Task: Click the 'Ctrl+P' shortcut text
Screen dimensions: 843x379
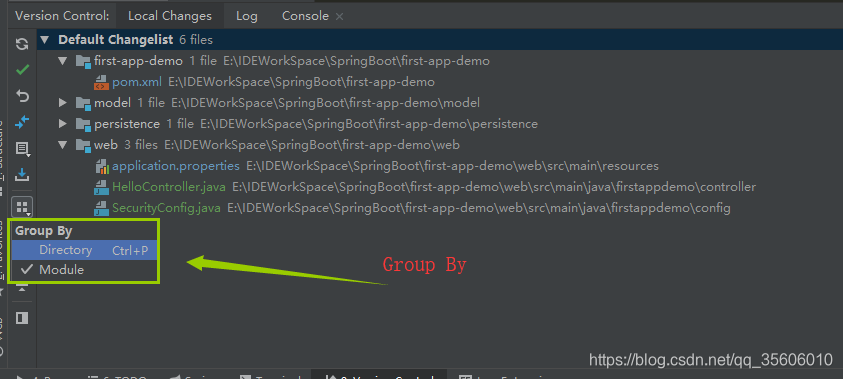Action: [130, 251]
